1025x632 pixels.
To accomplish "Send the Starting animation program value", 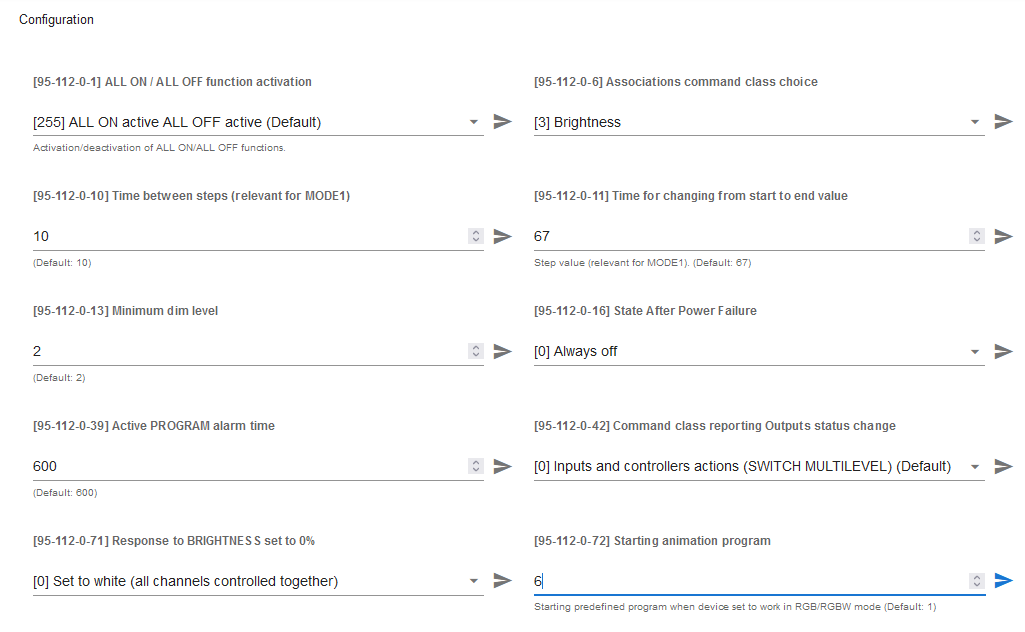I will coord(1003,580).
